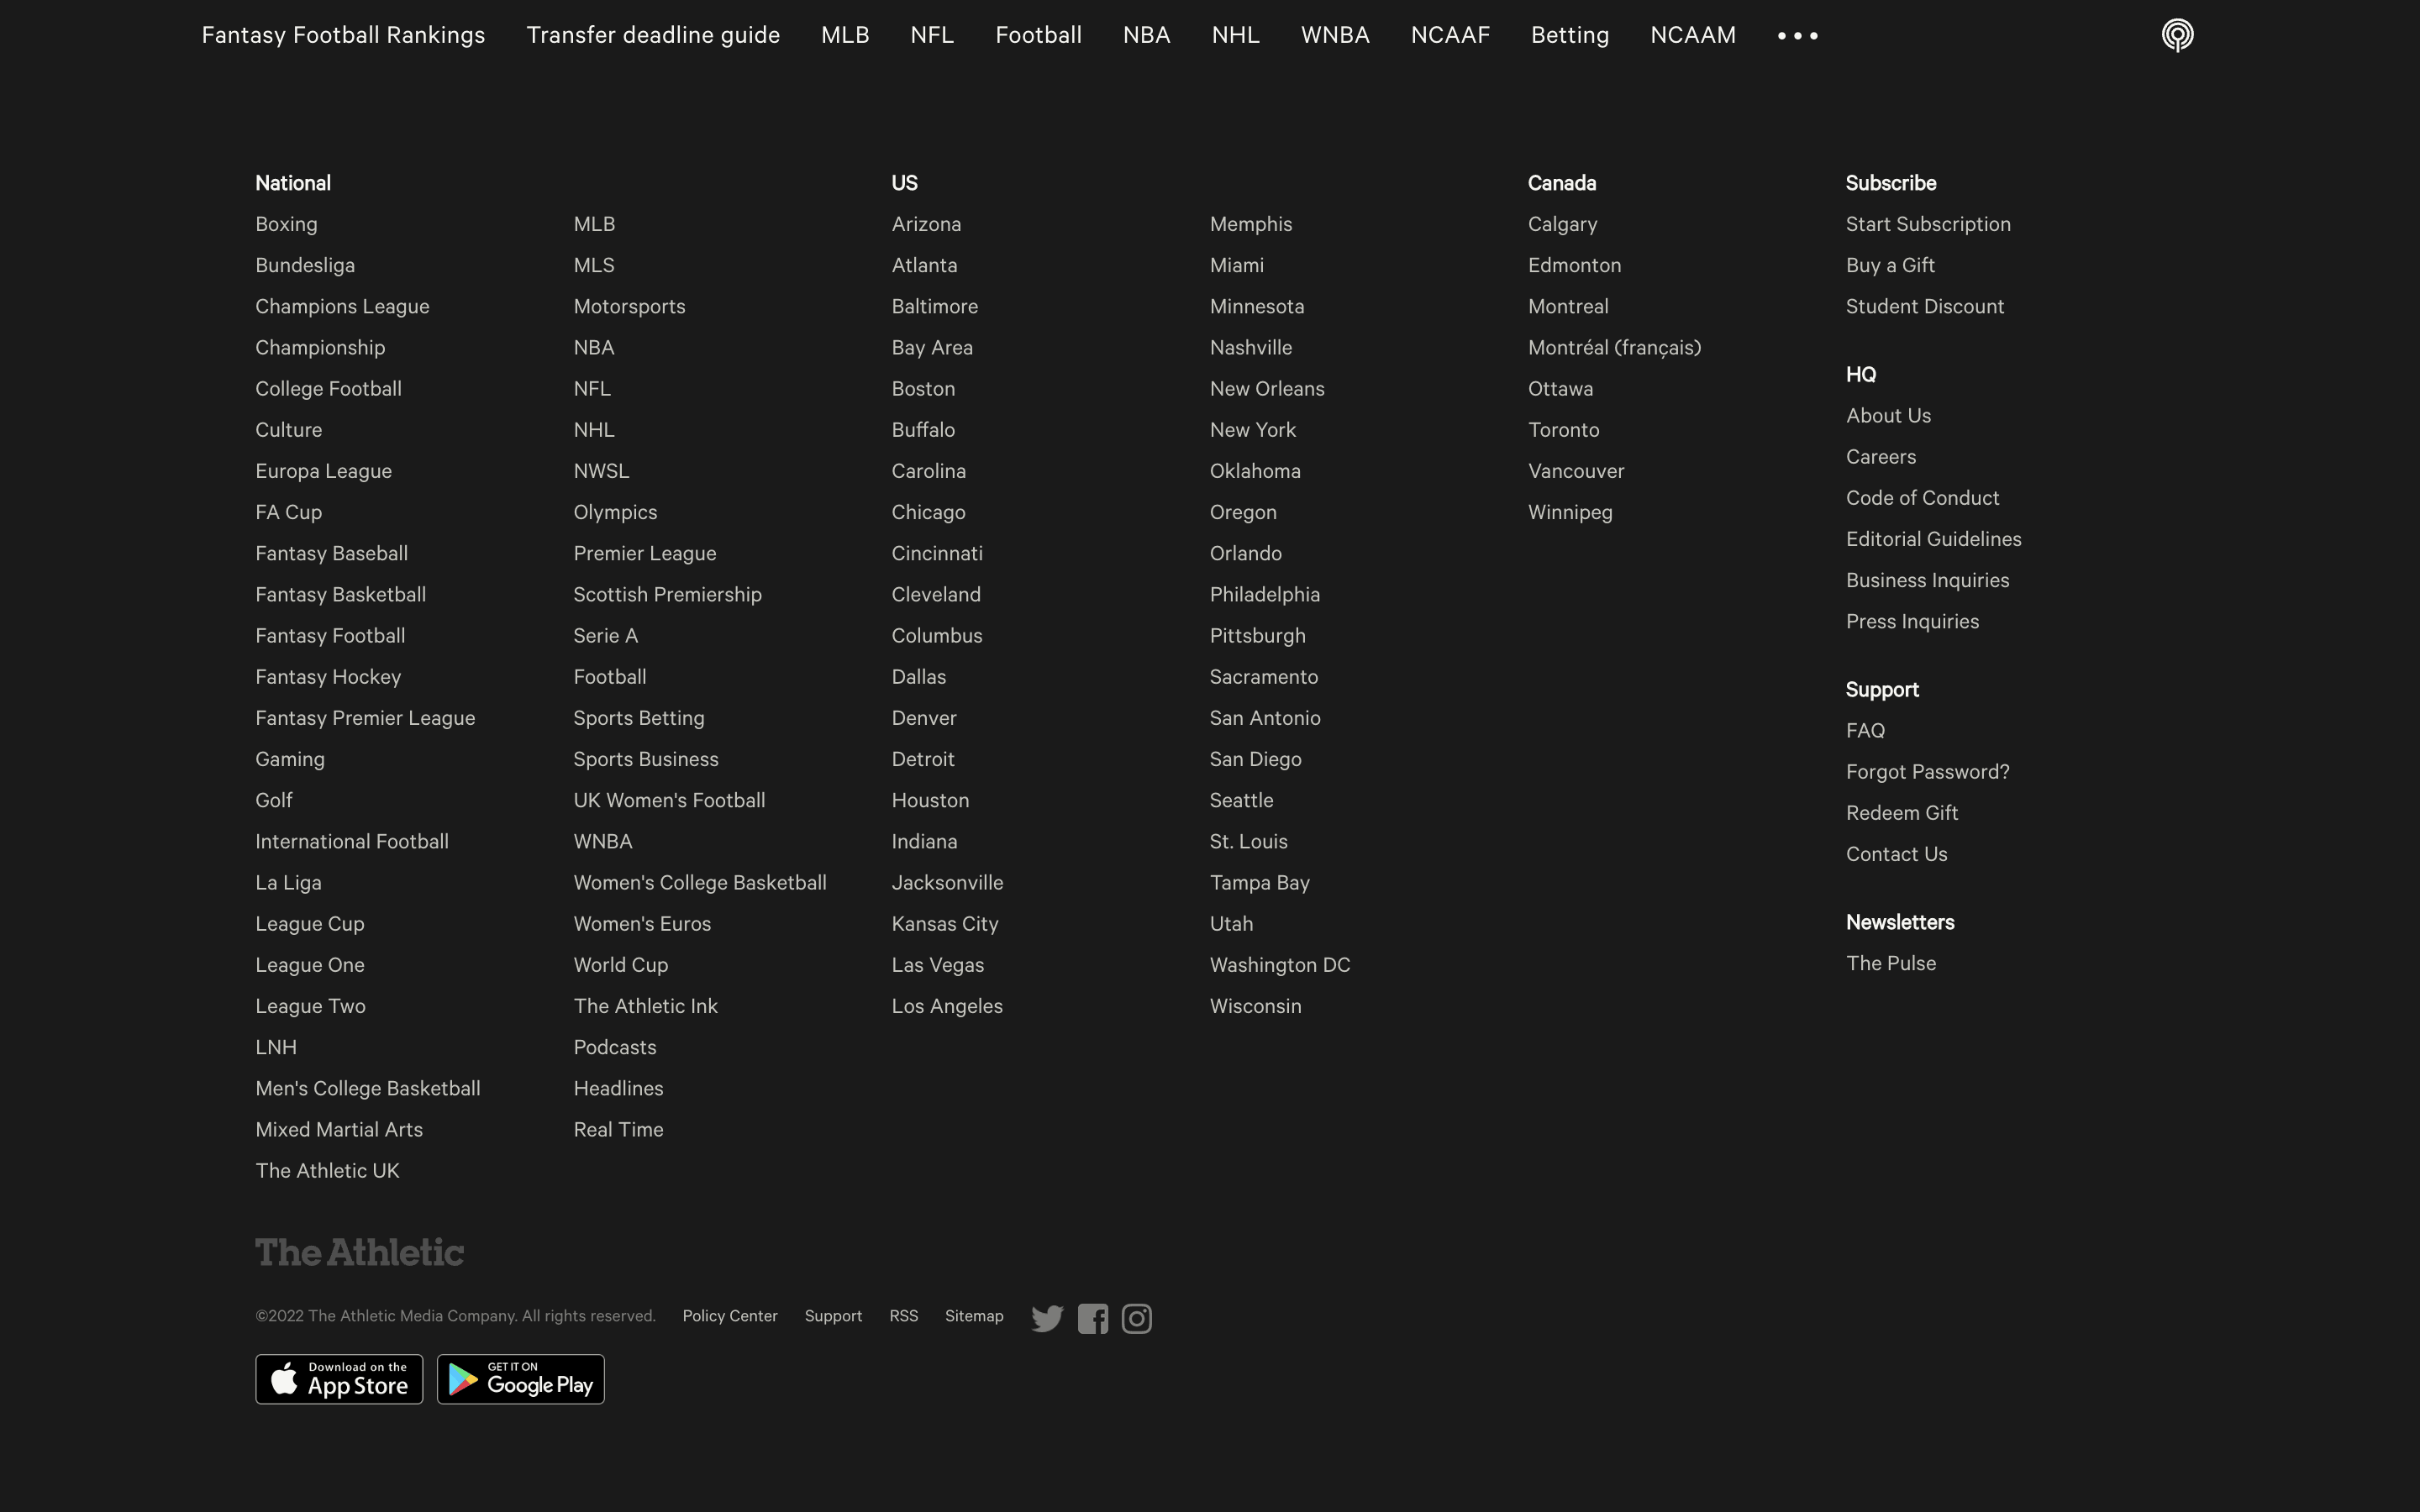Select the Washington DC city link
Viewport: 2420px width, 1512px height.
tap(1279, 965)
